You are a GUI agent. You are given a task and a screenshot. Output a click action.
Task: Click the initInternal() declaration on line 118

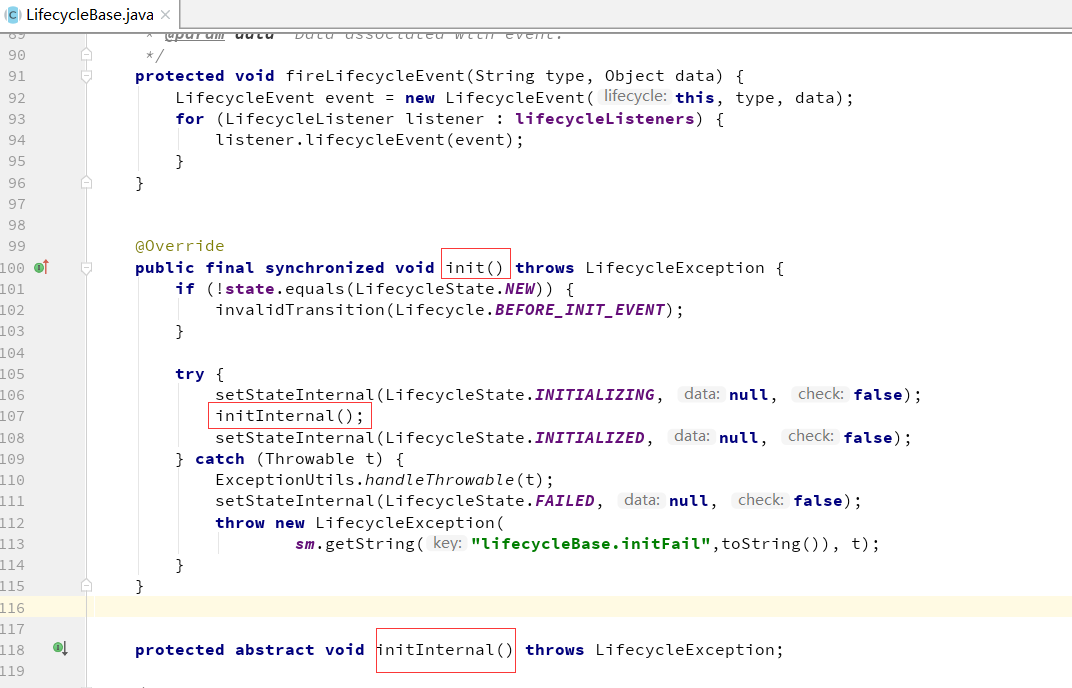coord(445,650)
